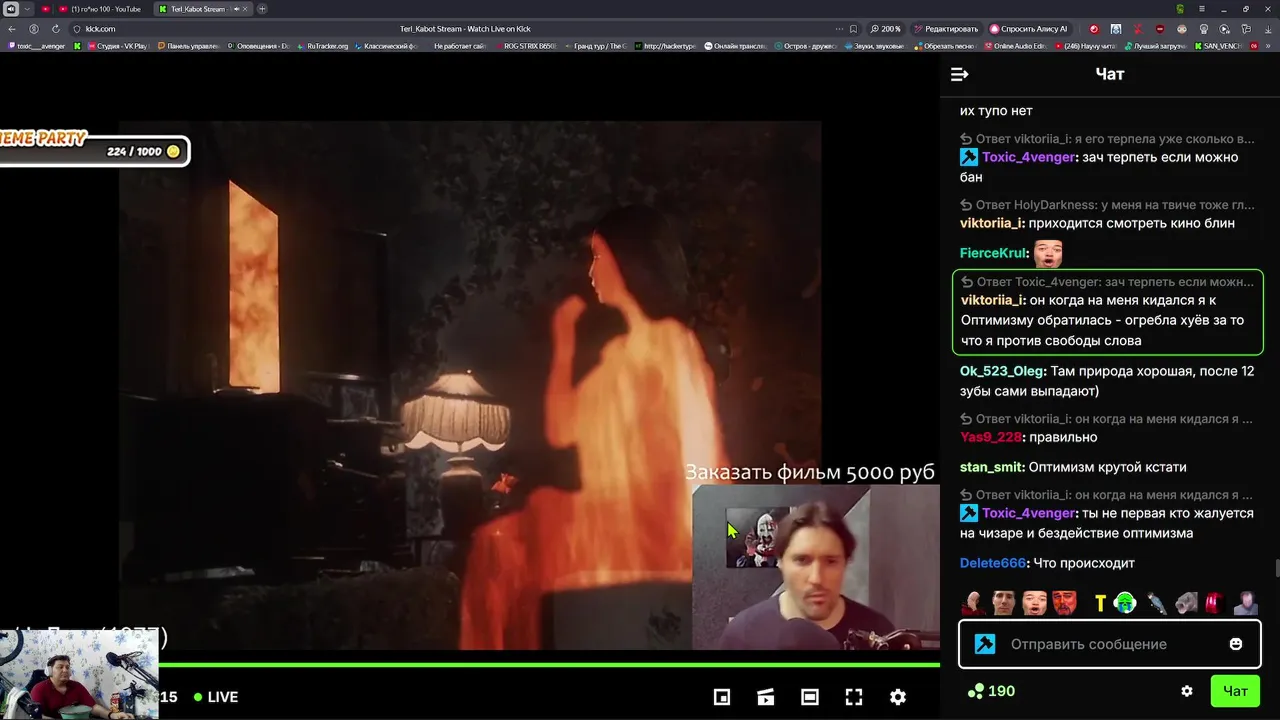Select the bird emote in the quick bar
1280x720 pixels.
click(1155, 603)
